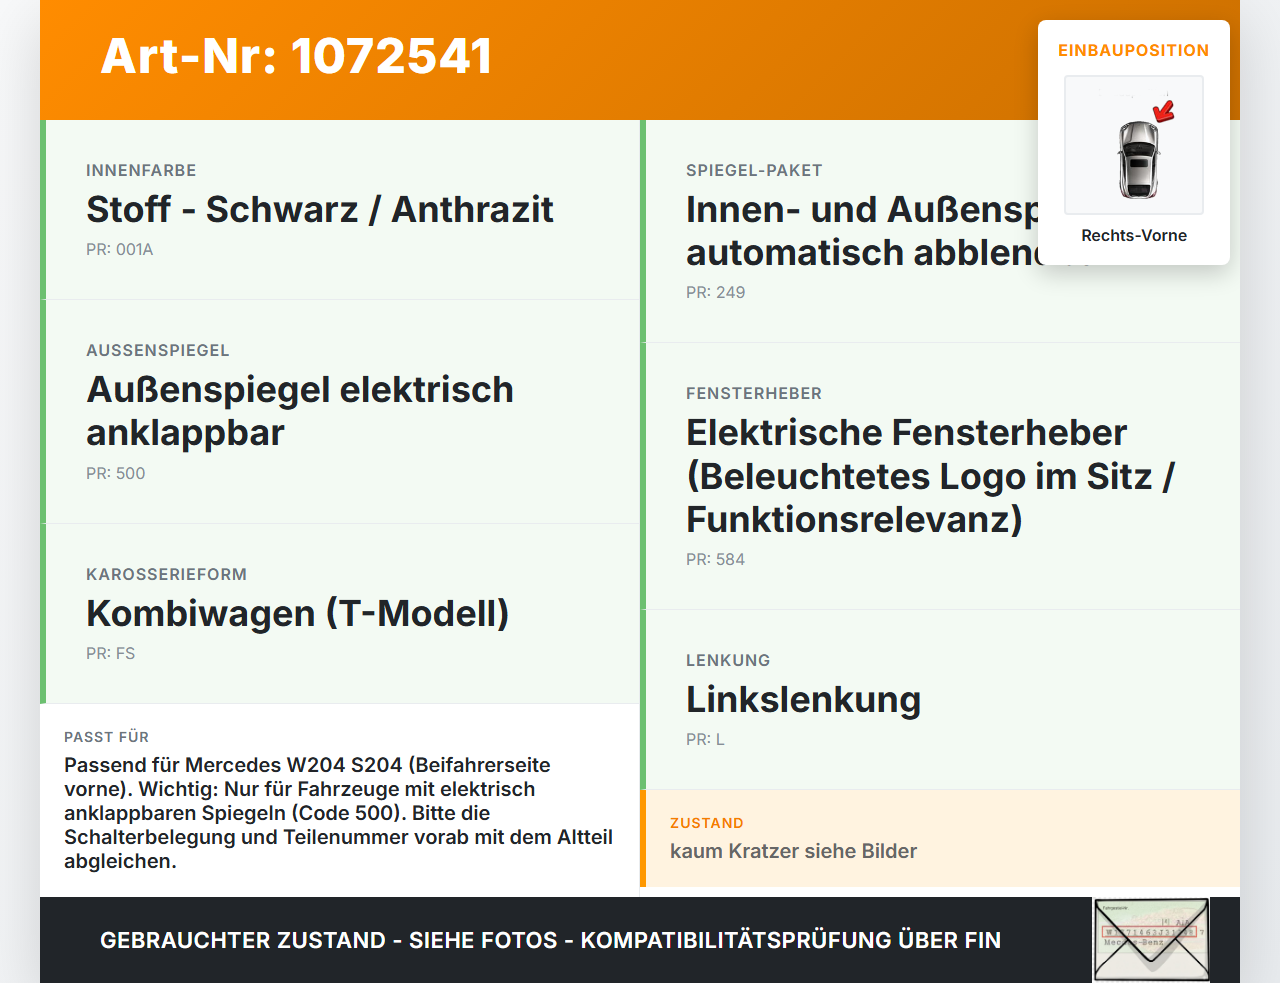Select the Linkslenkung value
1280x983 pixels.
804,699
